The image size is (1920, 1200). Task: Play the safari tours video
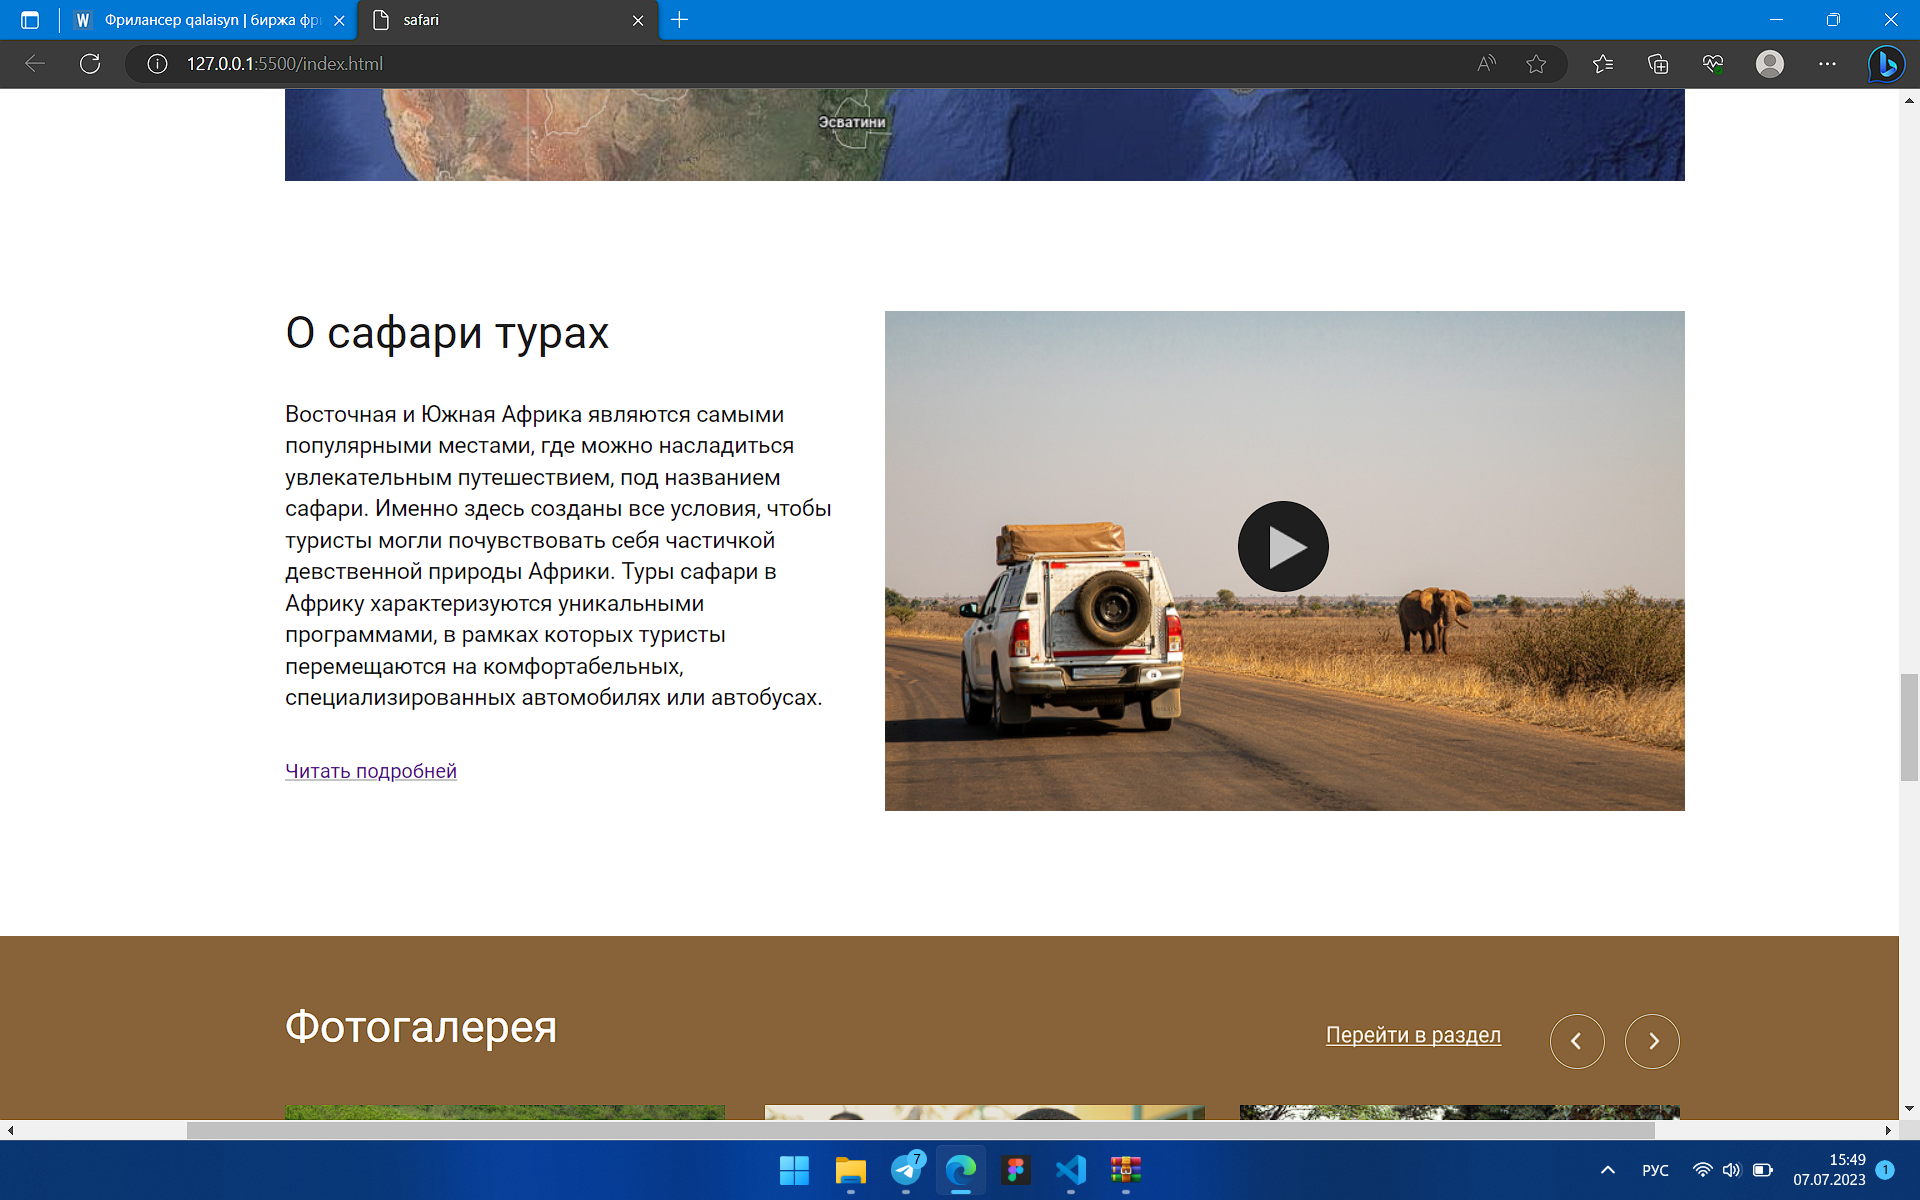pyautogui.click(x=1283, y=546)
